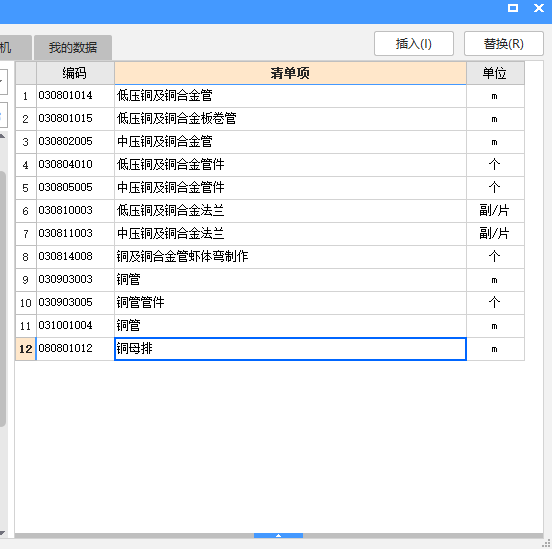Click the 插入(I) button
The width and height of the screenshot is (552, 549).
click(x=414, y=44)
